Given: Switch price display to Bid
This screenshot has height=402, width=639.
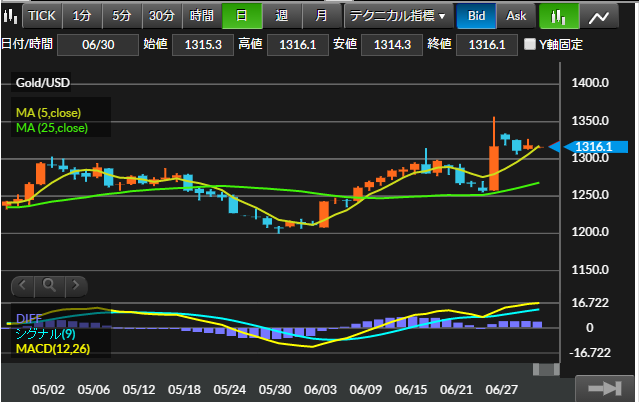Looking at the screenshot, I should [476, 16].
